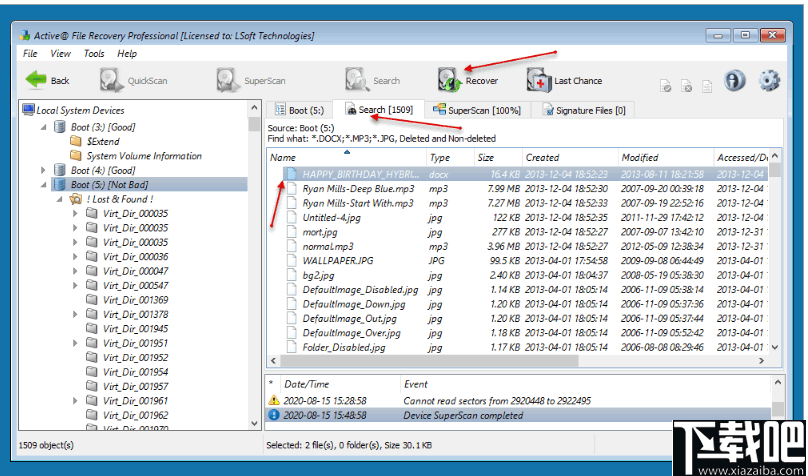Image resolution: width=808 pixels, height=476 pixels.
Task: Sort files by the Type column header
Action: (x=450, y=157)
